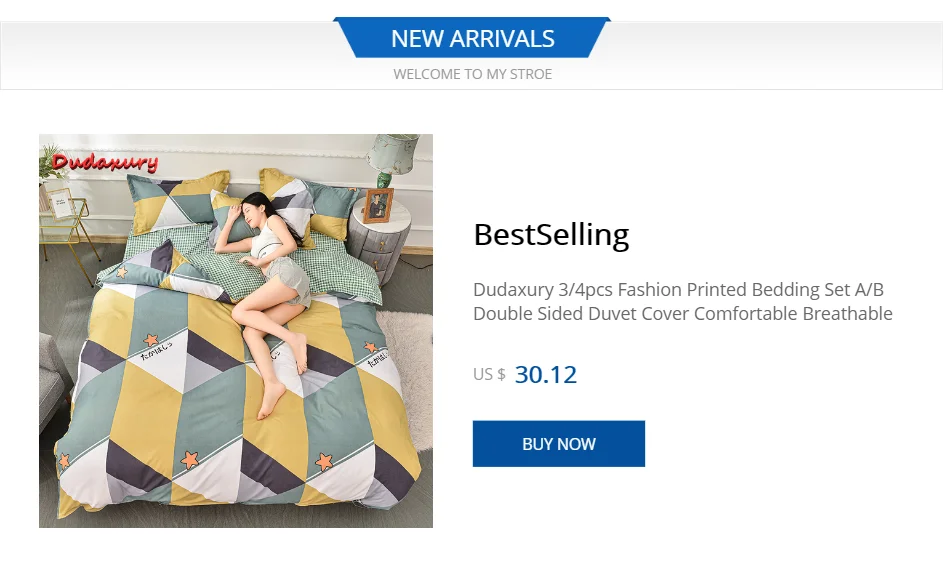Click the red Dudaxury watermark logo
This screenshot has width=943, height=574.
click(104, 162)
